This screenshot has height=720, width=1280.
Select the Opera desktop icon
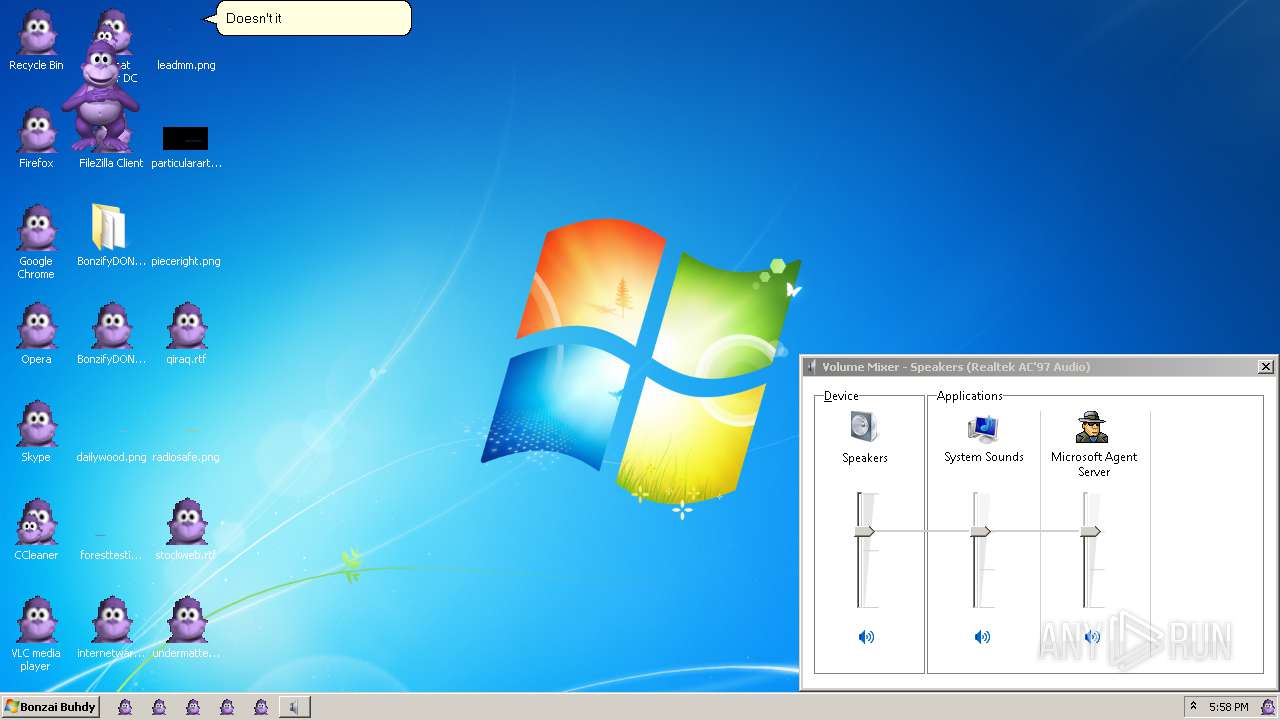point(36,335)
